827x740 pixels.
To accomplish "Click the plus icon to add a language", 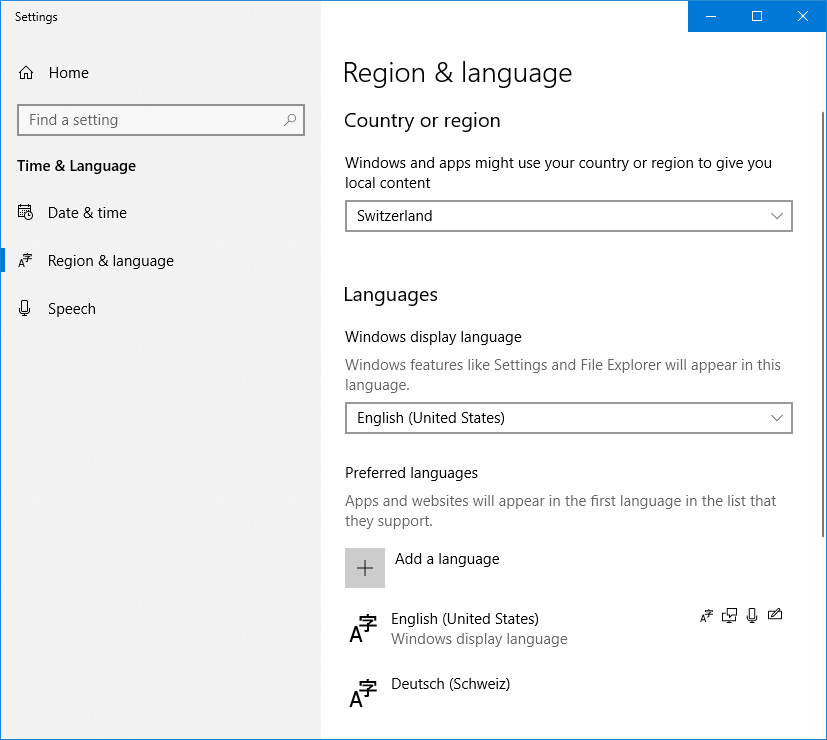I will (x=365, y=568).
